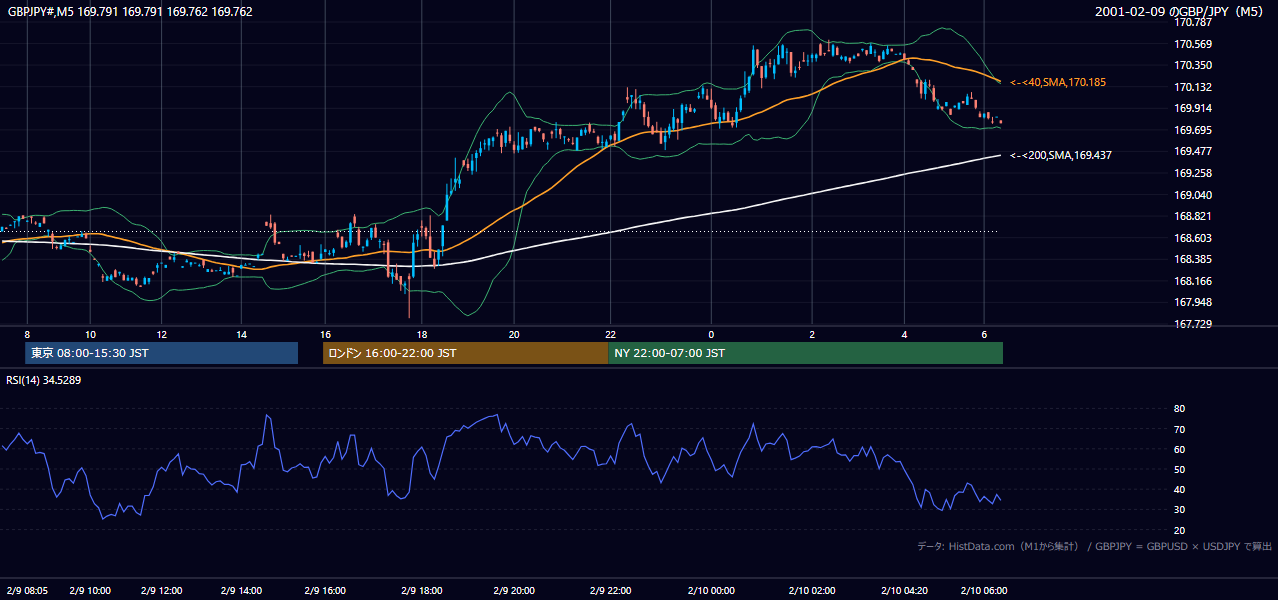The height and width of the screenshot is (600, 1278).
Task: Click the RSI 50 level label
Action: tap(1180, 469)
